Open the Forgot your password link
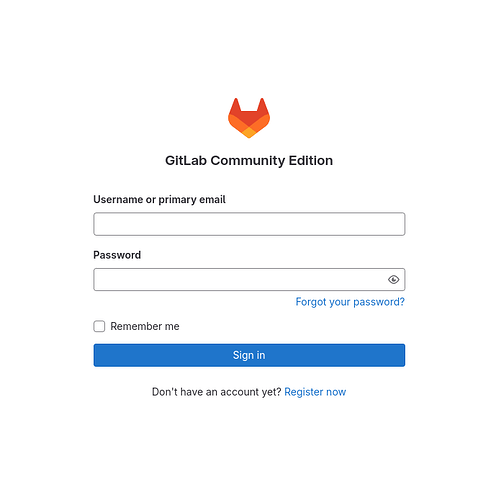Viewport: 496px width, 500px height. click(x=350, y=302)
